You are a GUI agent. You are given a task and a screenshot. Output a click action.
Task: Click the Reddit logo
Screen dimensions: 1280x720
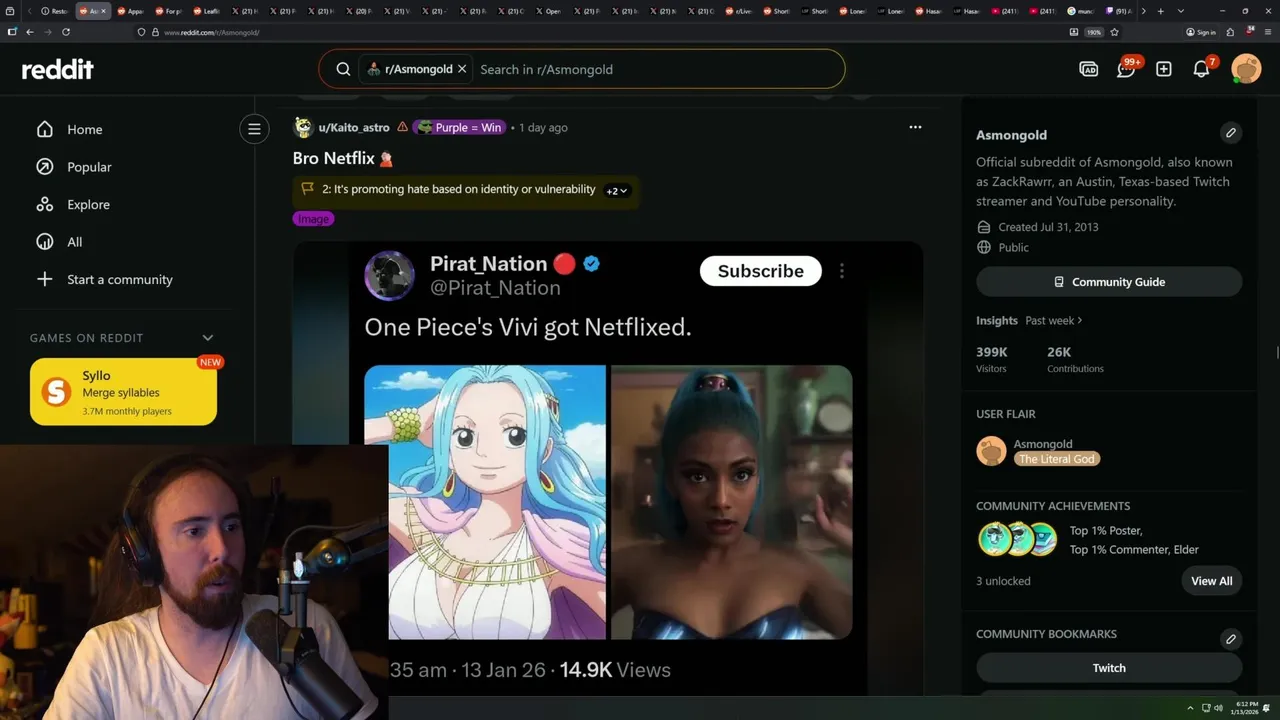coord(58,69)
